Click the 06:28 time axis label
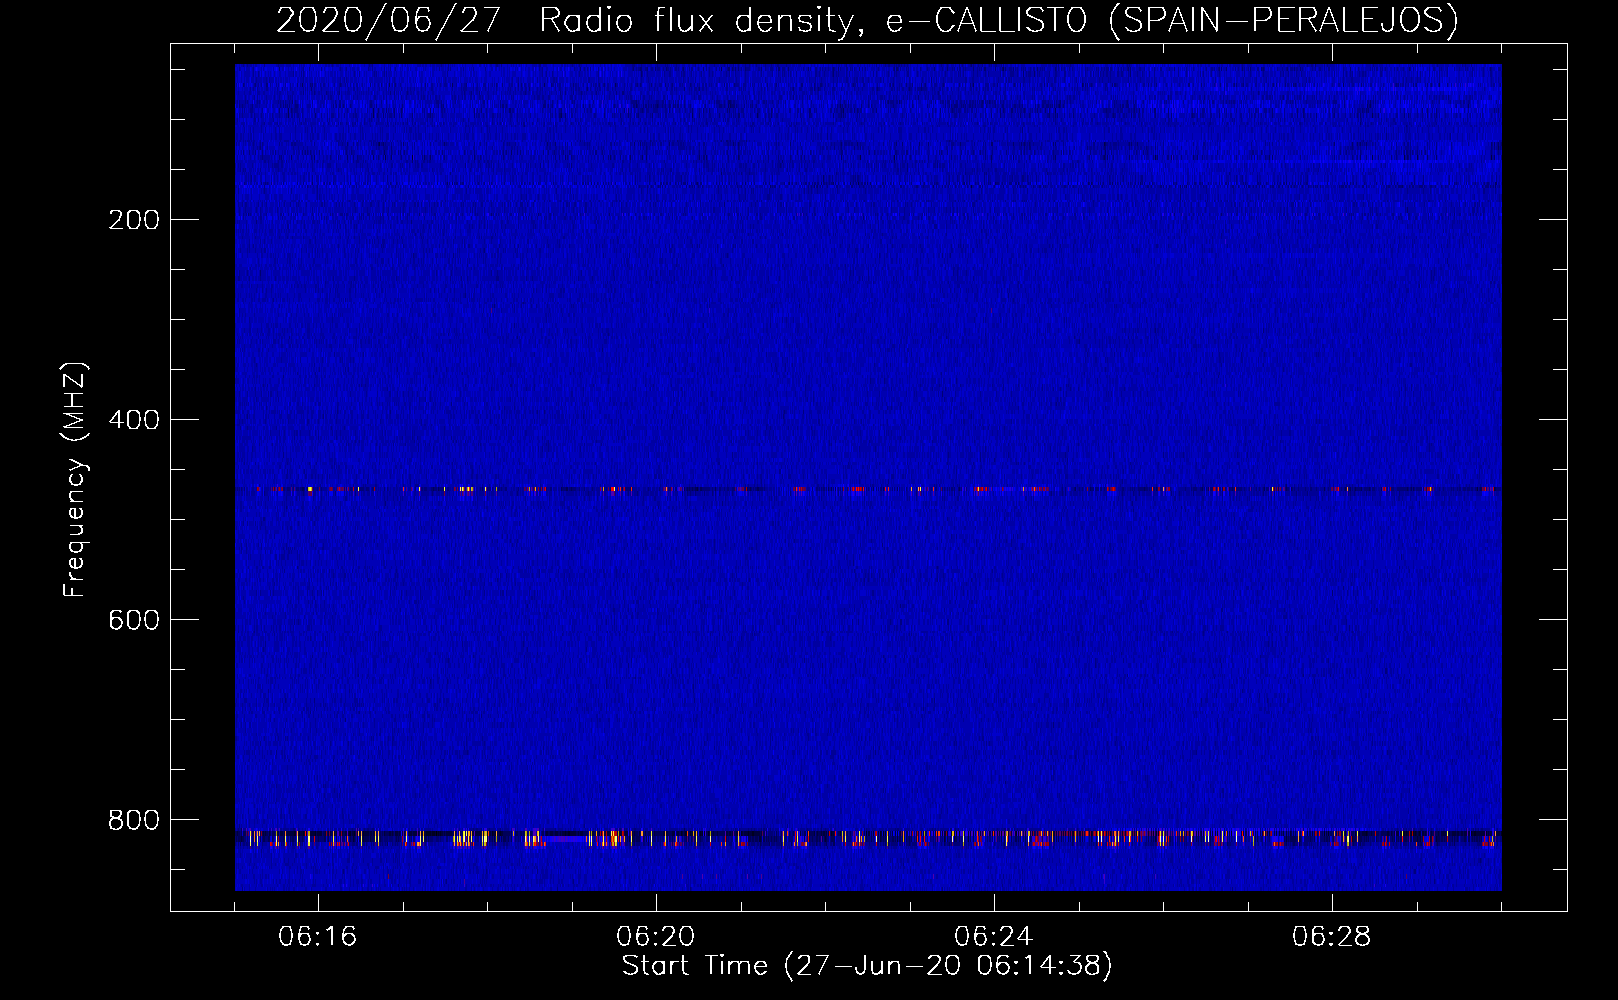 [1331, 937]
